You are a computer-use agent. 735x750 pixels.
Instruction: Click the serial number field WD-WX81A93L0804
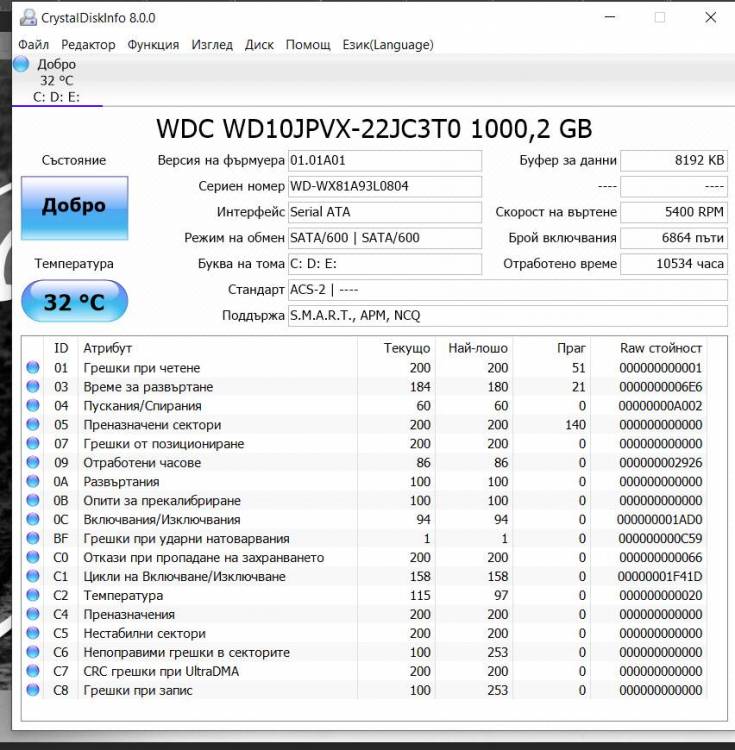385,187
